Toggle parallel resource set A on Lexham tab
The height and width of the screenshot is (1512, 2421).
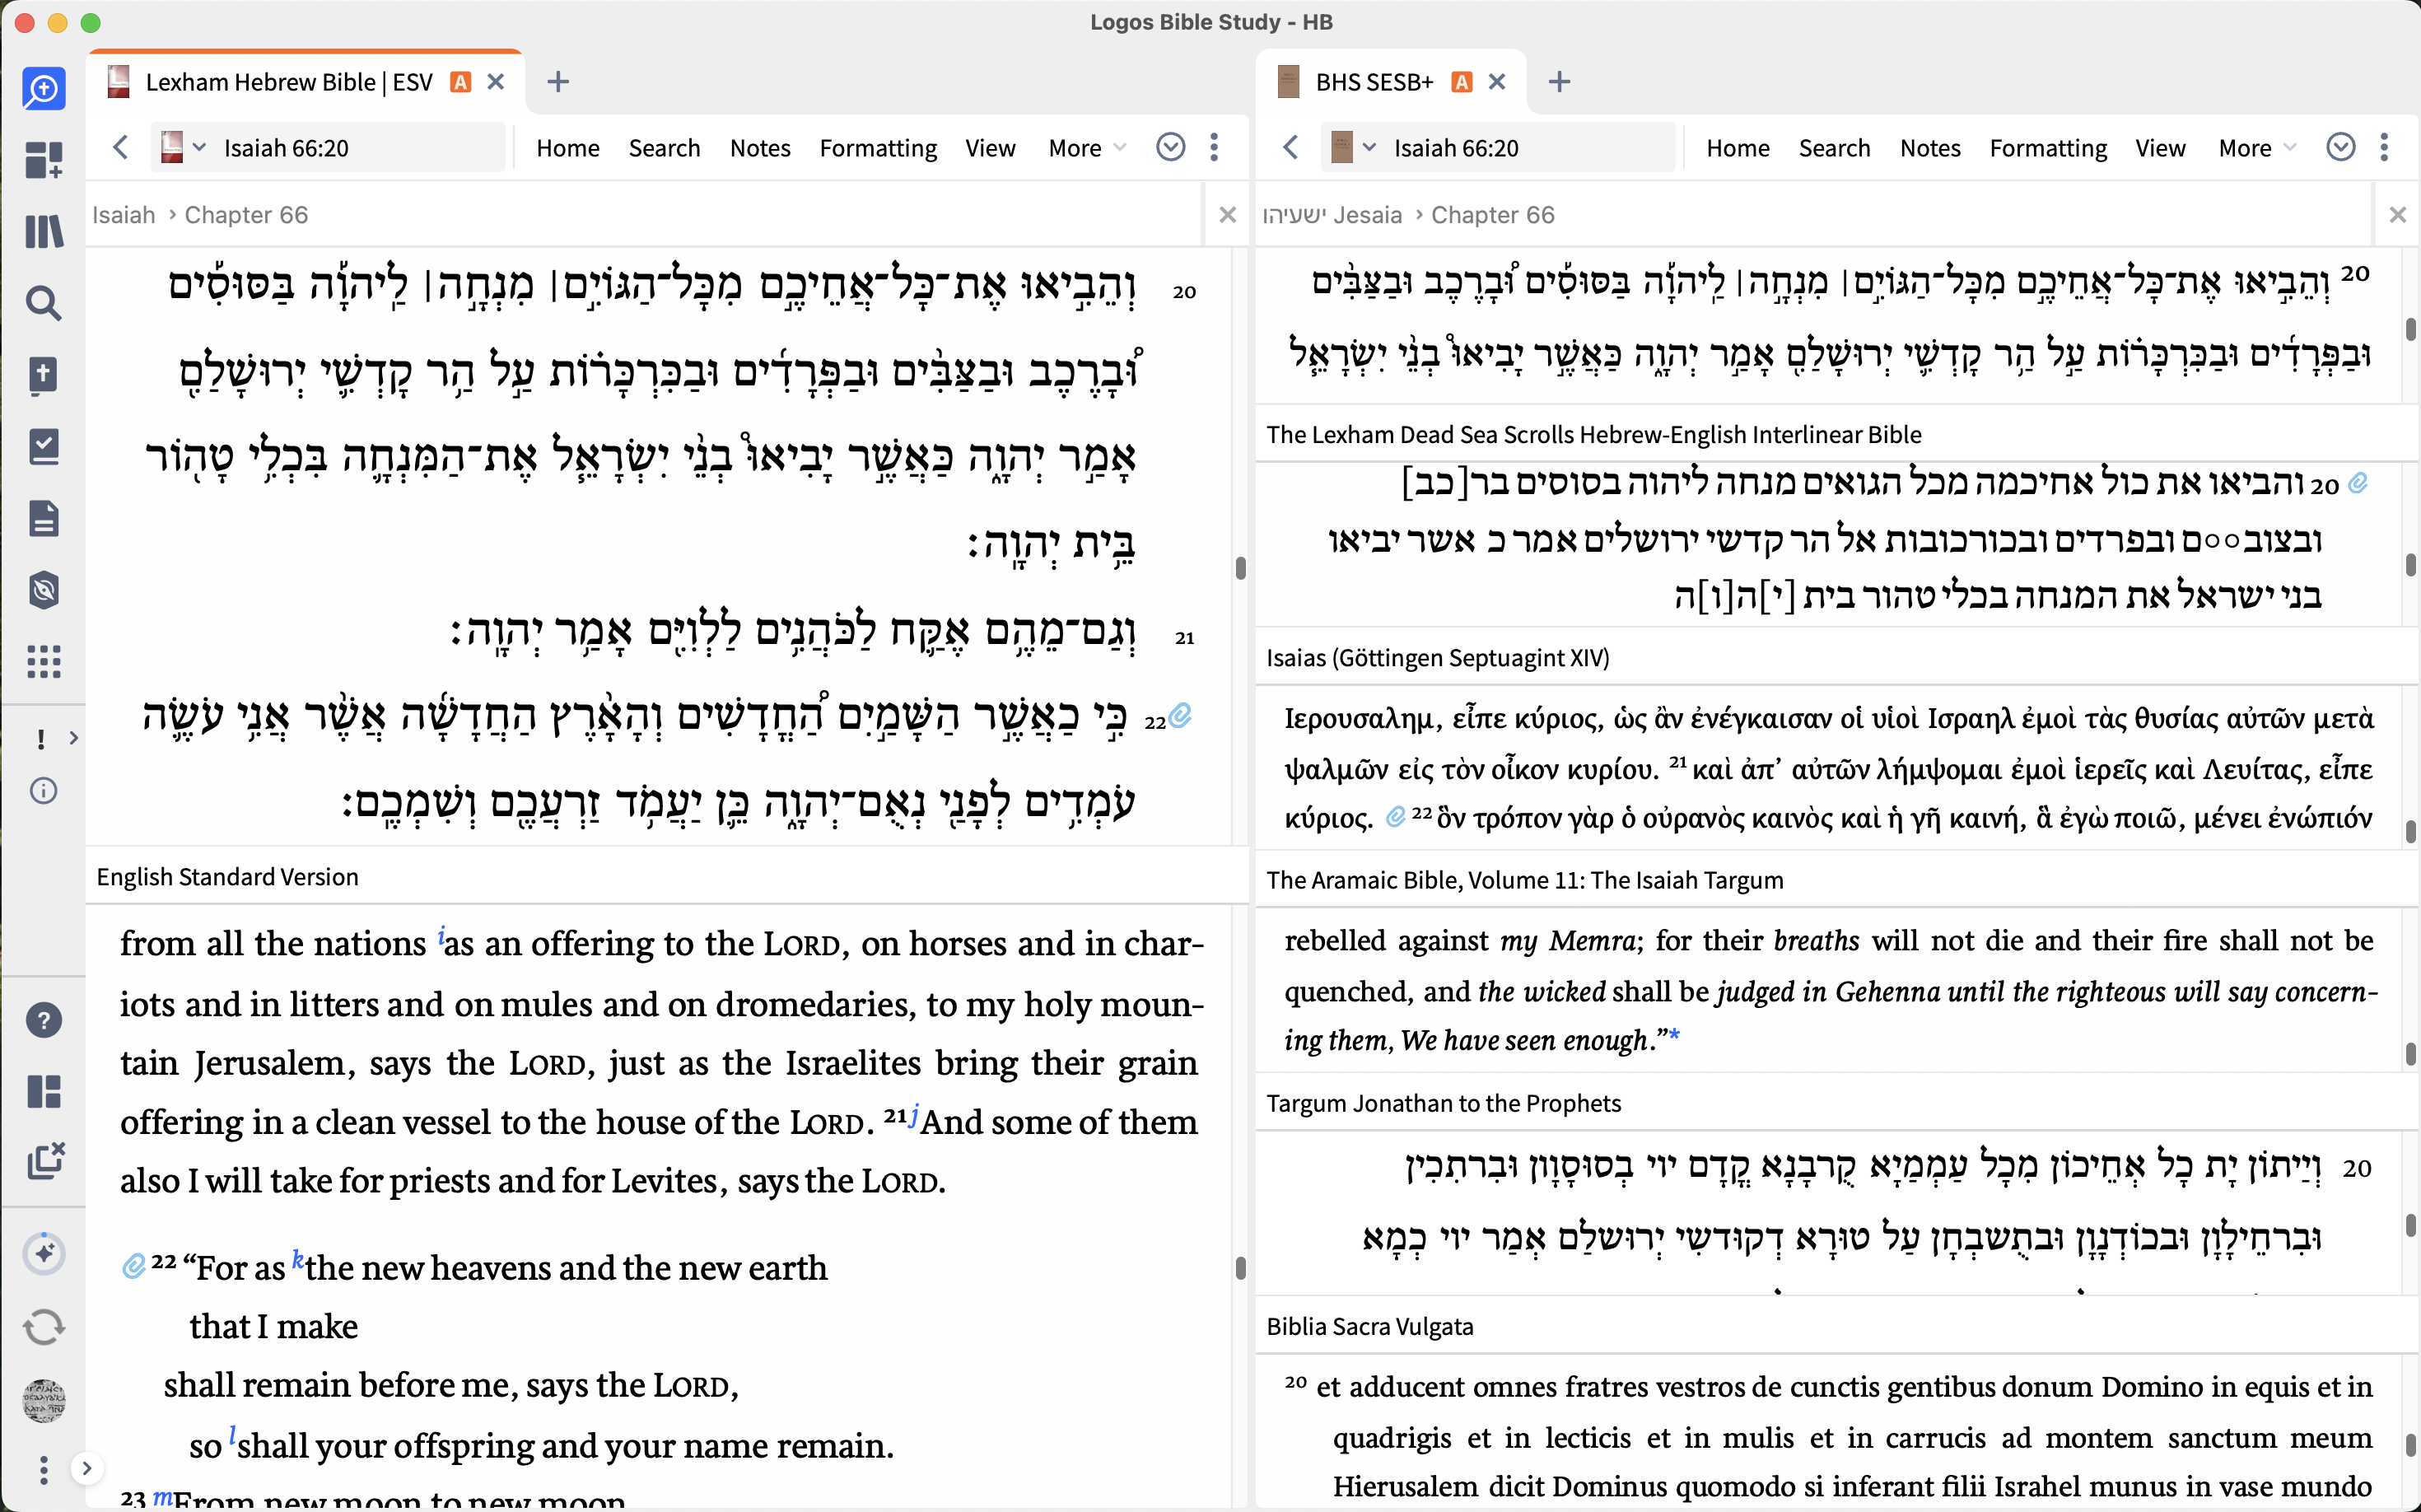[460, 82]
